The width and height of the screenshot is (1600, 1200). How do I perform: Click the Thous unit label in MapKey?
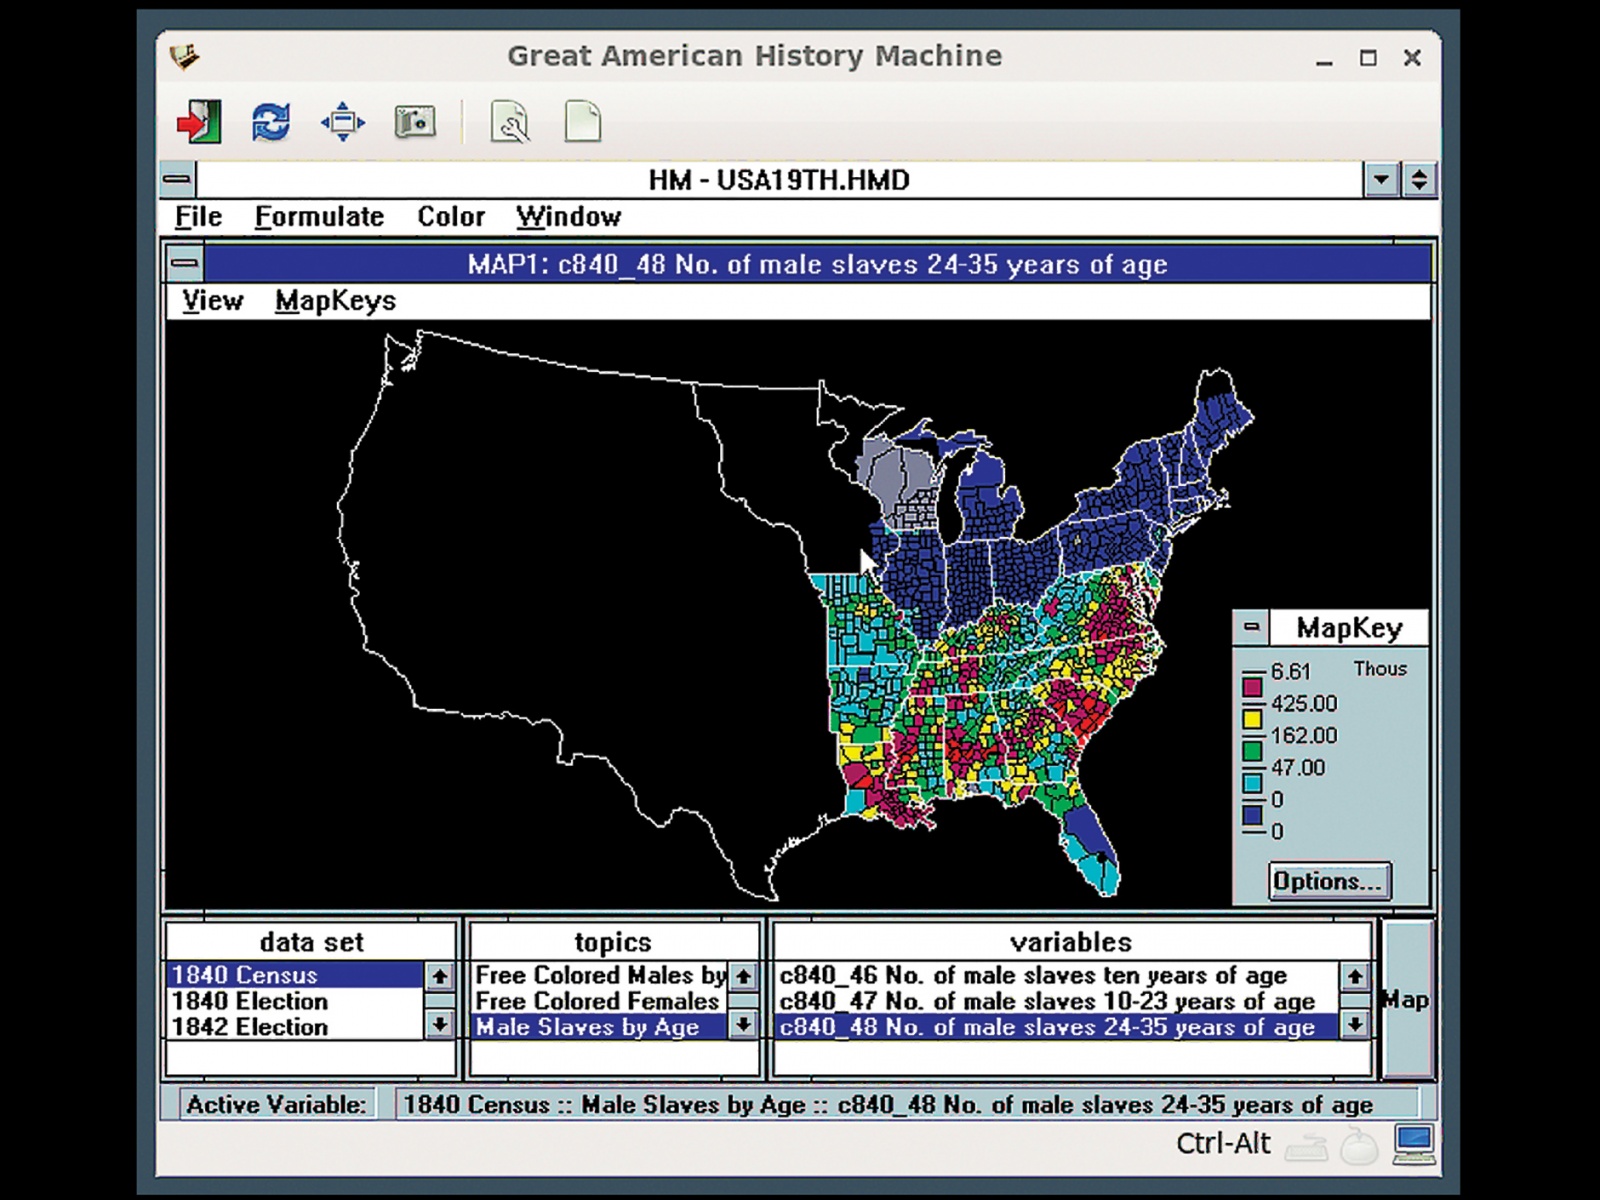pos(1380,669)
